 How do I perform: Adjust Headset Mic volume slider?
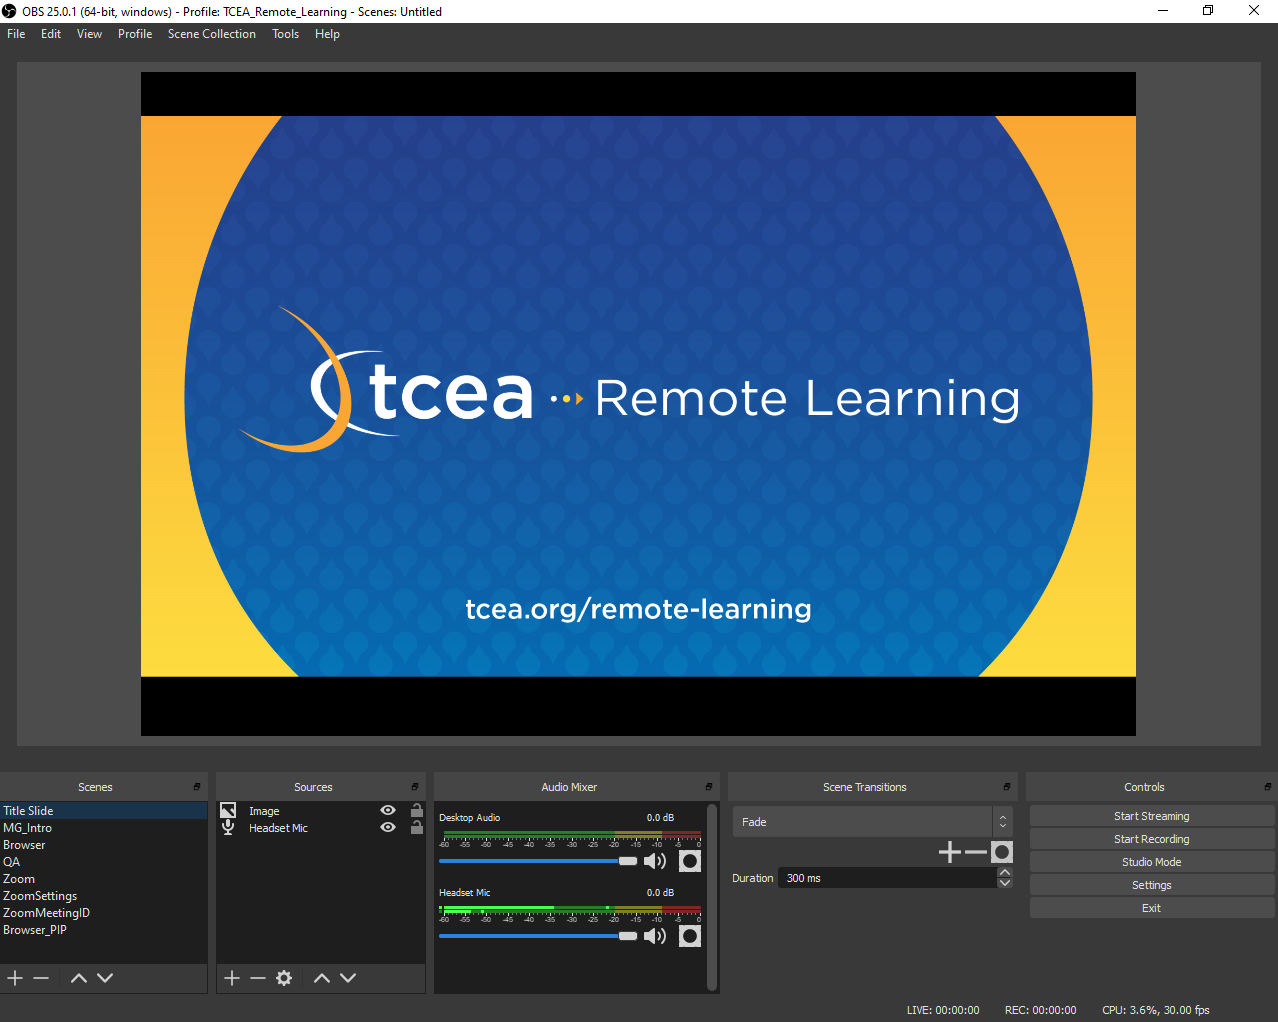[x=538, y=936]
